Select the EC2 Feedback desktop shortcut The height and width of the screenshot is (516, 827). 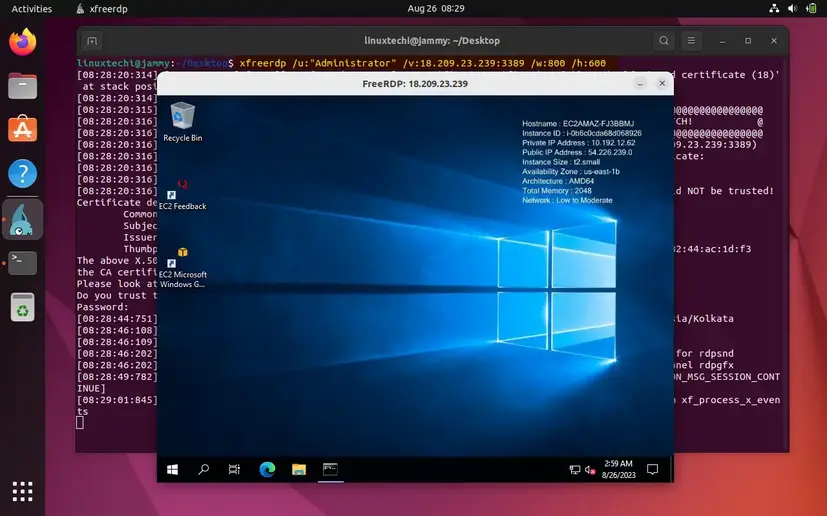[183, 192]
